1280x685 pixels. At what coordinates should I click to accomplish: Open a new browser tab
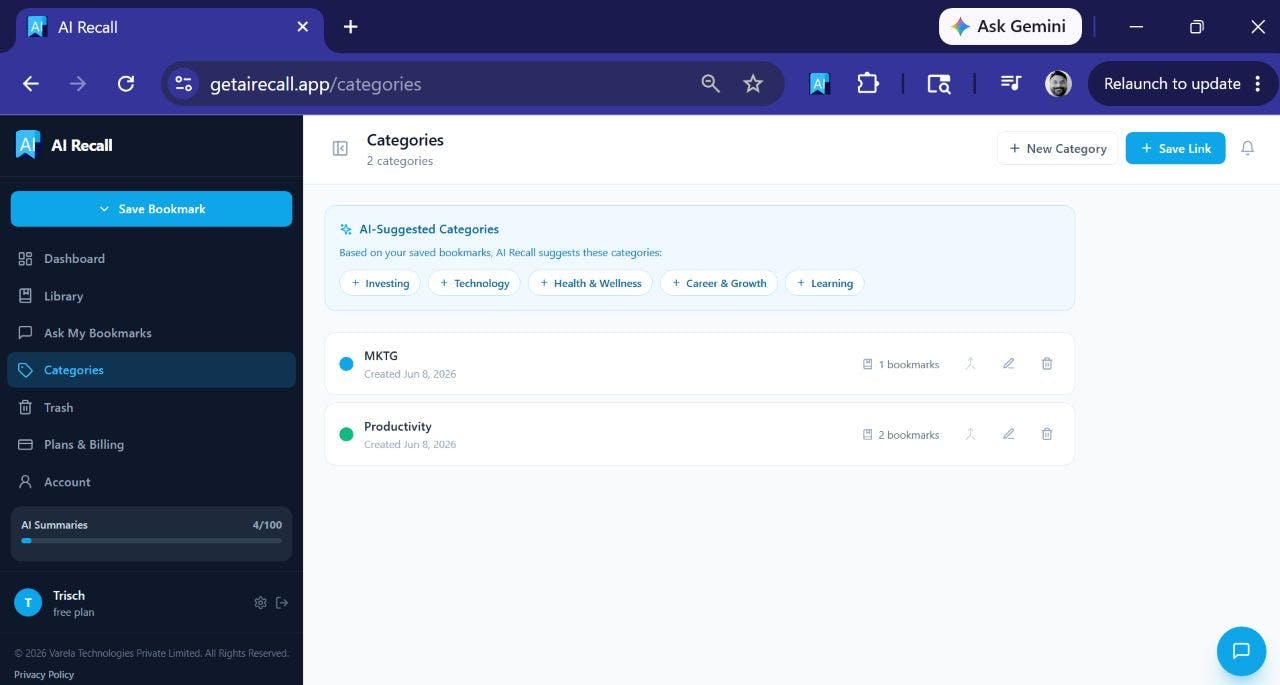pos(350,27)
